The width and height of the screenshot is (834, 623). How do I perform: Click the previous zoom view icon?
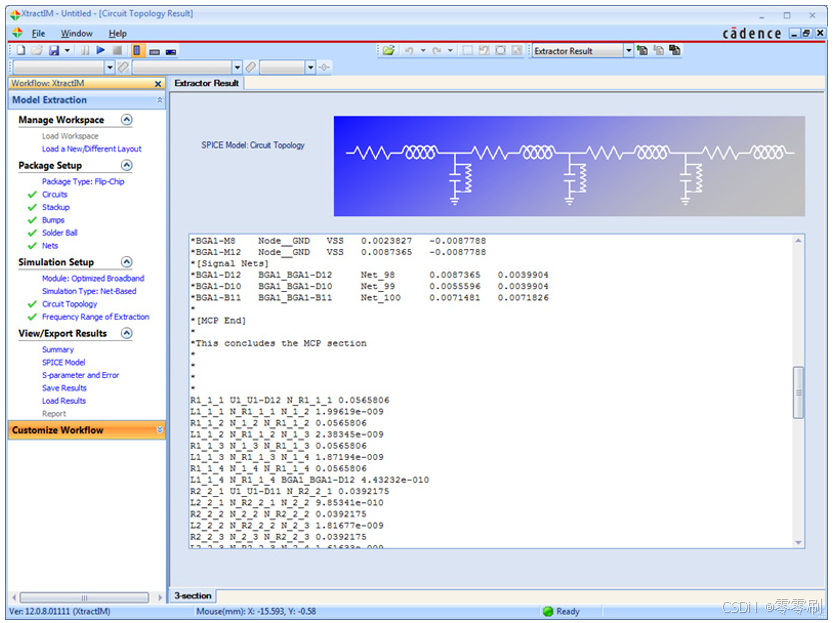(x=483, y=51)
